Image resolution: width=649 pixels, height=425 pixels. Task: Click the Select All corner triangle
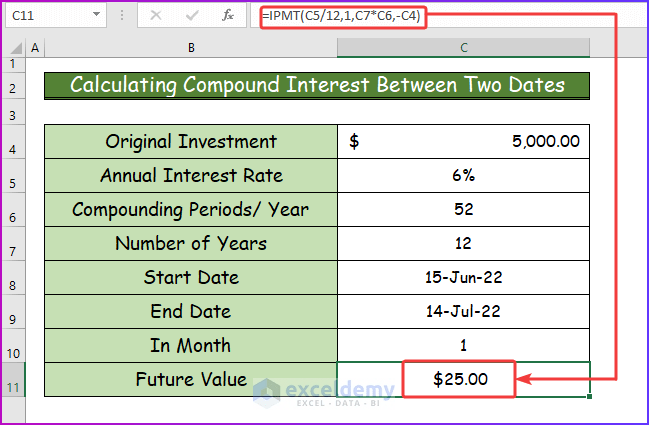click(x=16, y=48)
